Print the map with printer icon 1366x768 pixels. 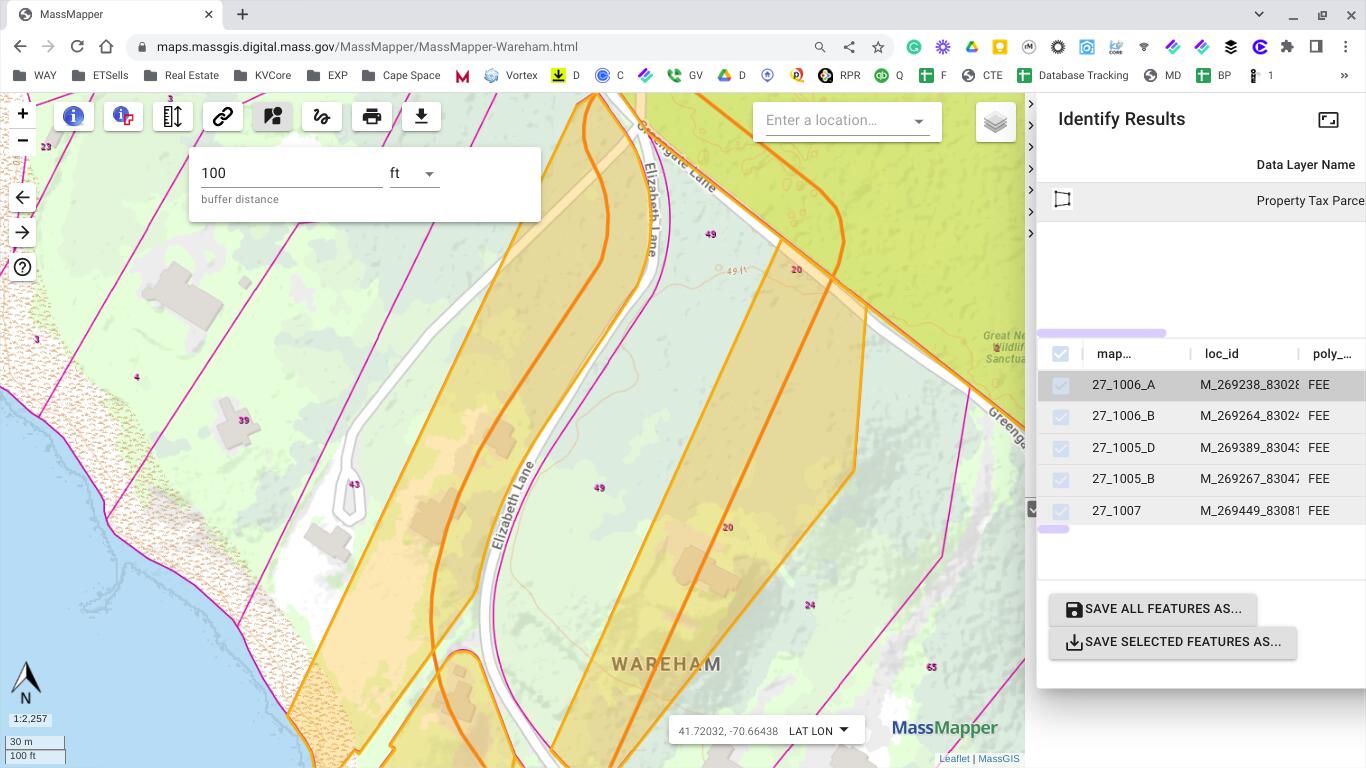[371, 116]
